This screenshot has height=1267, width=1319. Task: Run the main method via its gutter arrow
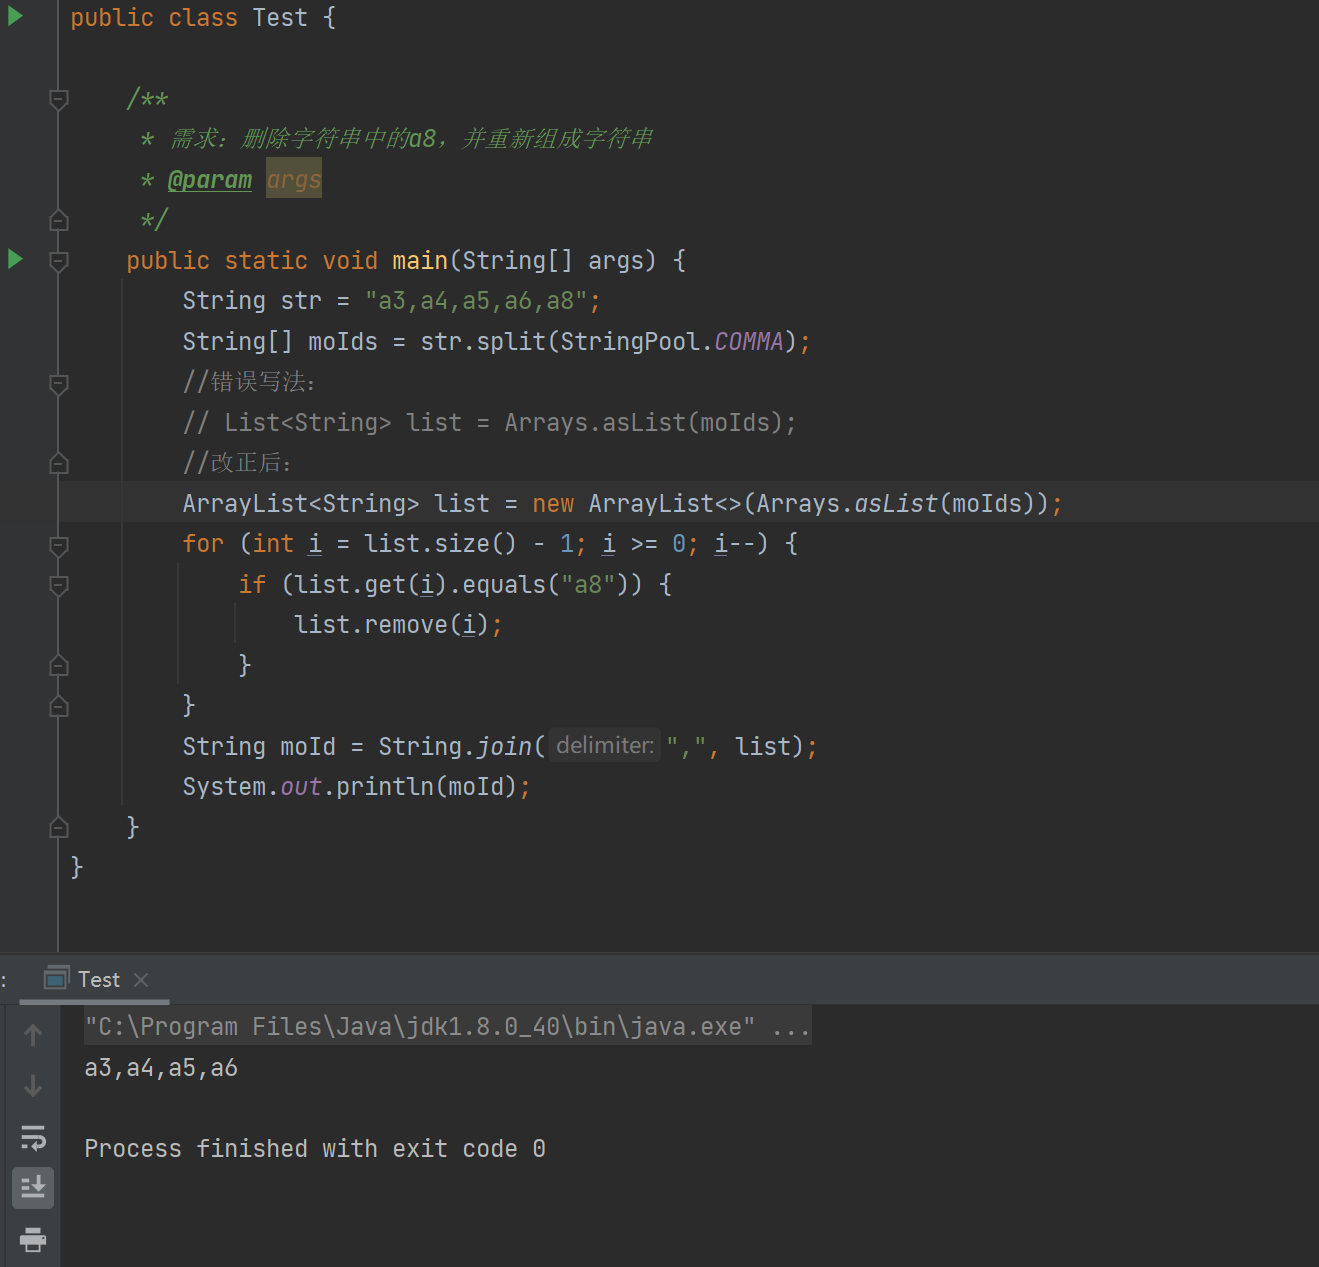(14, 258)
